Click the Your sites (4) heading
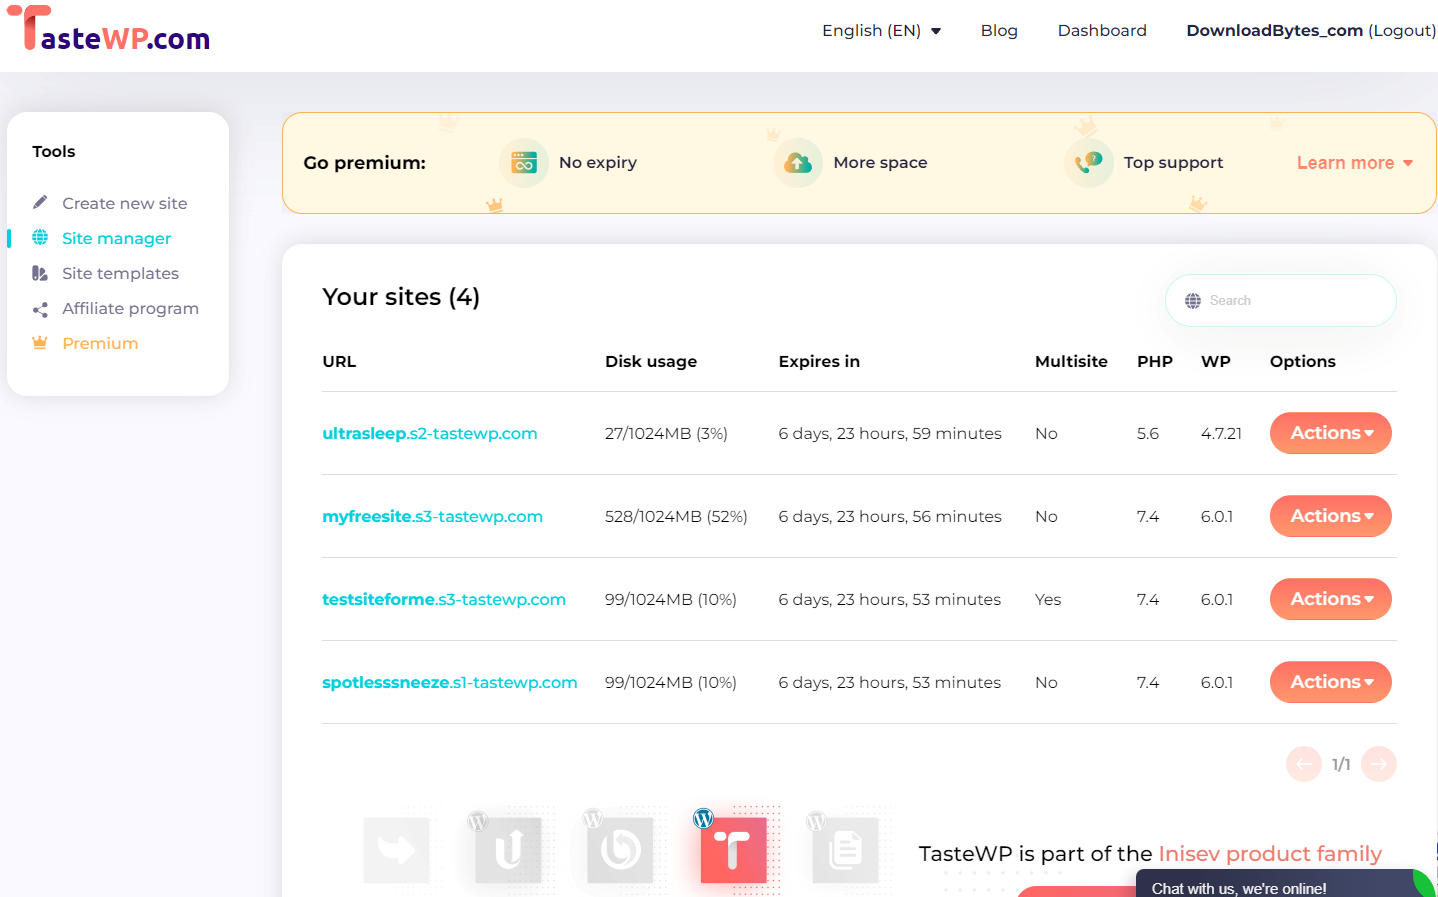This screenshot has height=897, width=1438. 401,297
